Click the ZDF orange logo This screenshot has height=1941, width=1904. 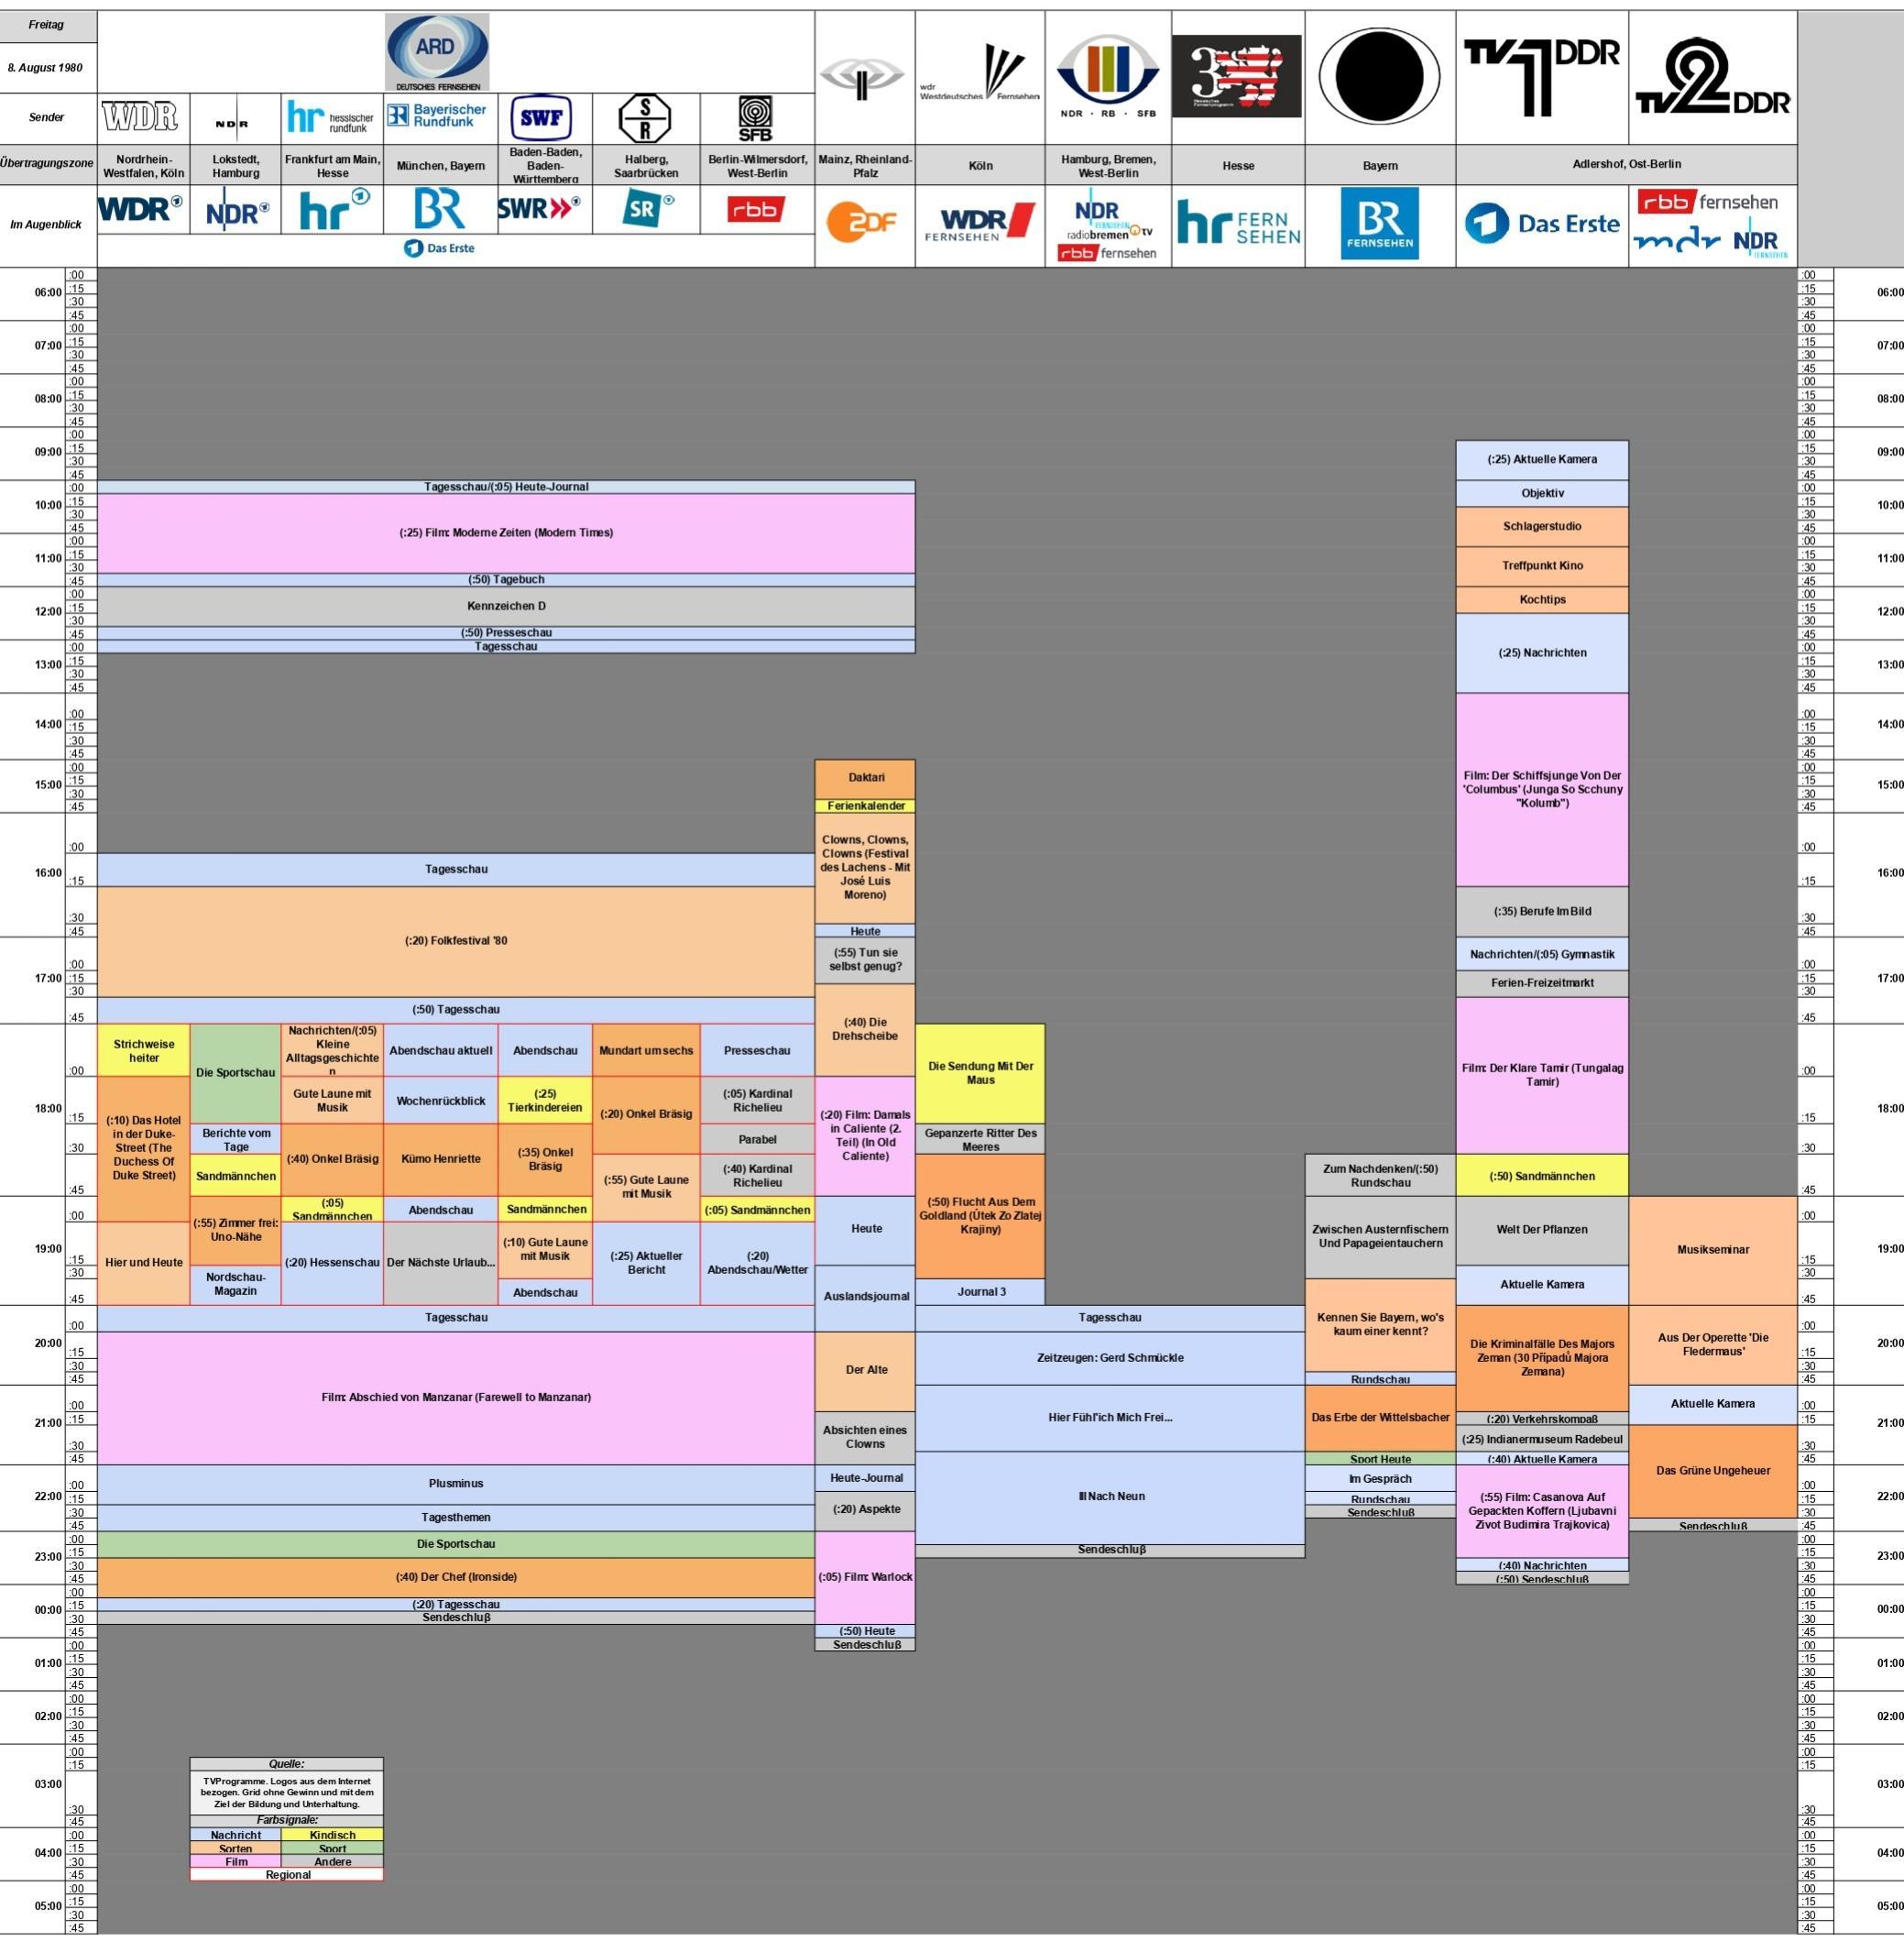click(x=863, y=222)
